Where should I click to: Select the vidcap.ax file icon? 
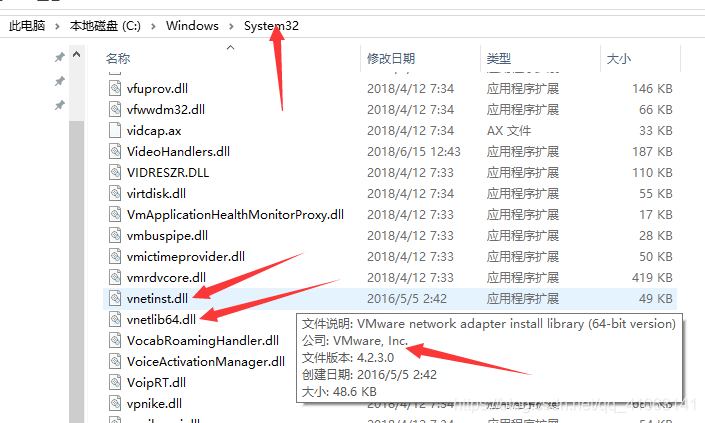(x=115, y=130)
